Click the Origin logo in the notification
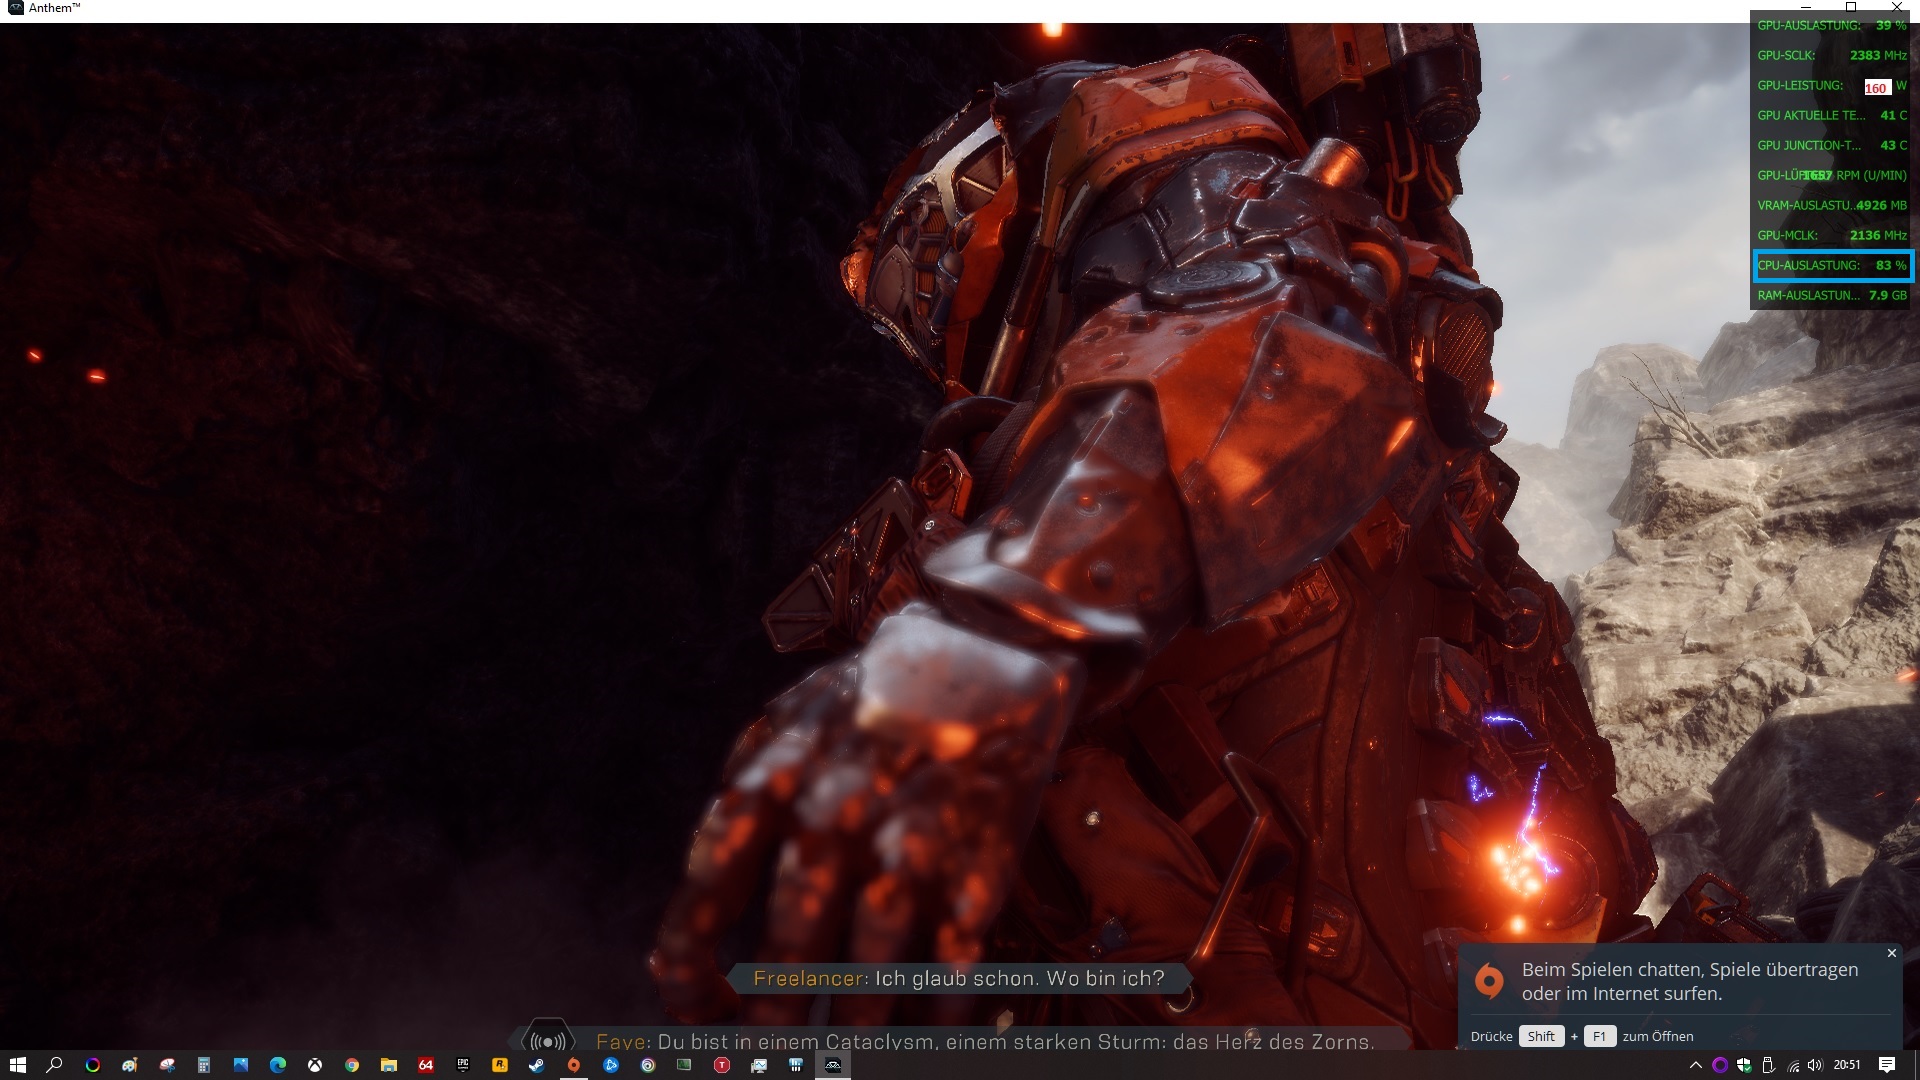Image resolution: width=1920 pixels, height=1080 pixels. tap(1489, 981)
